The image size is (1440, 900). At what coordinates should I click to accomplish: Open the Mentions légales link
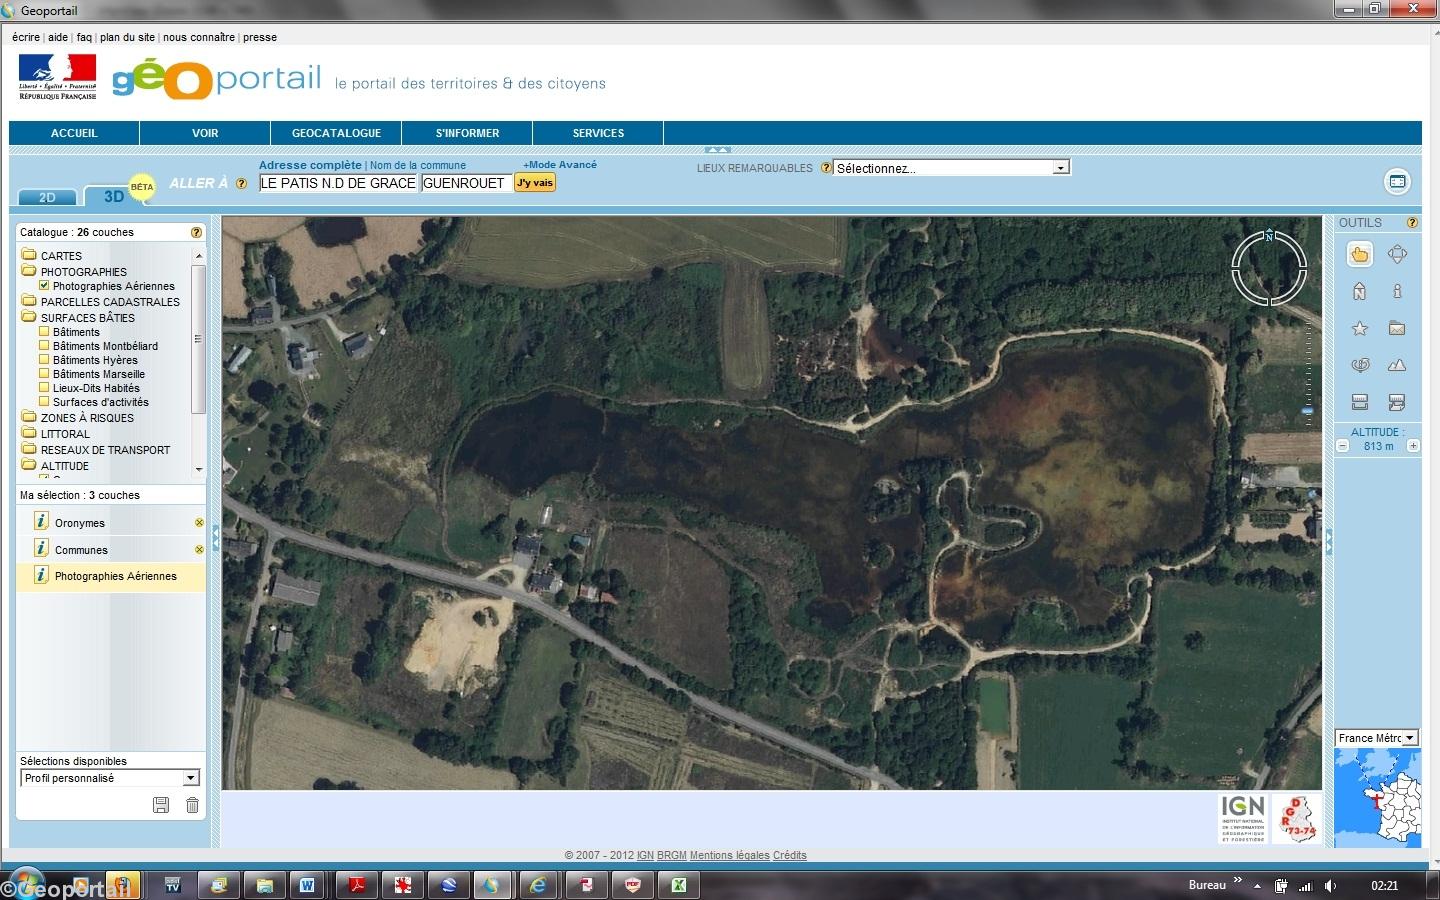point(729,855)
